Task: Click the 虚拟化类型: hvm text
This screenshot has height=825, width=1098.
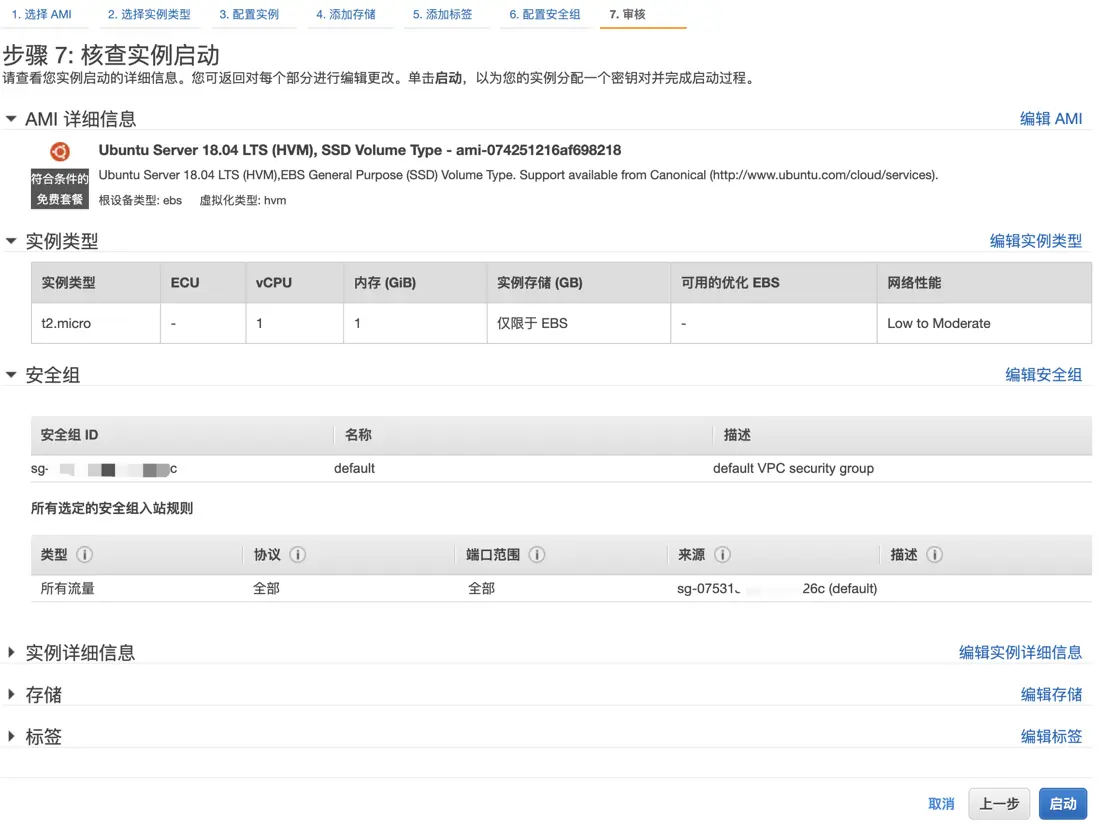Action: (x=242, y=200)
